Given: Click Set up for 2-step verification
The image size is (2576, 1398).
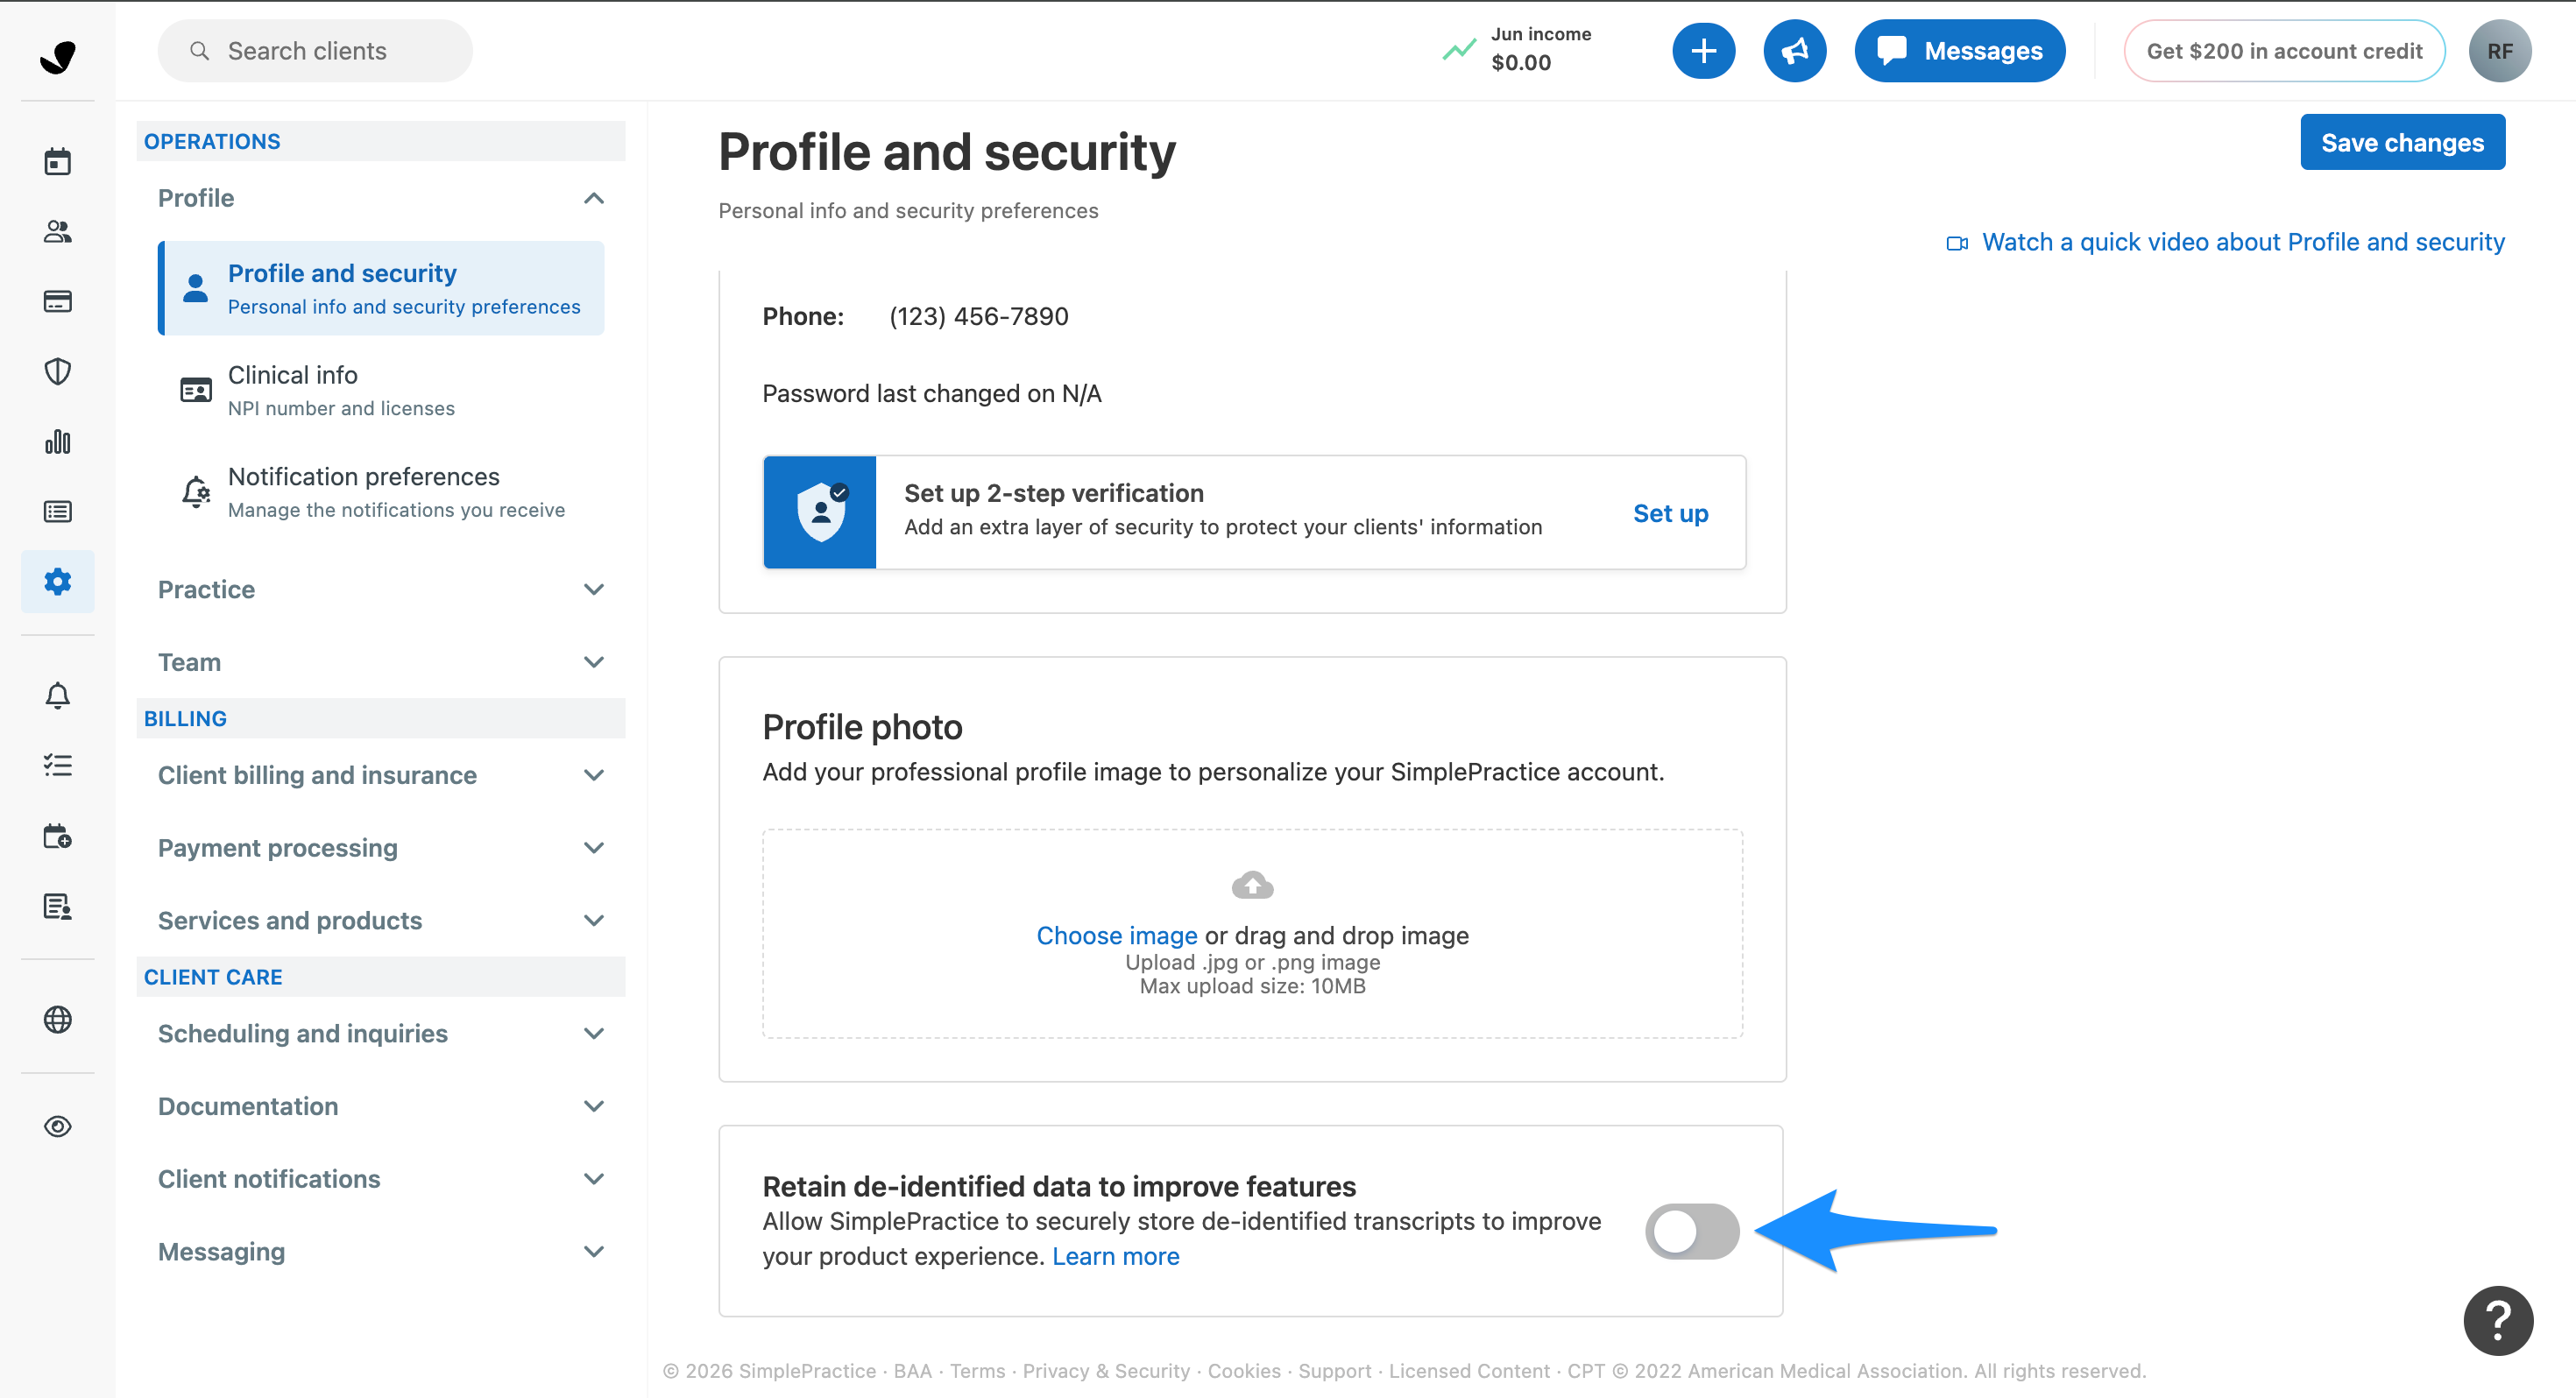Looking at the screenshot, I should 1670,513.
